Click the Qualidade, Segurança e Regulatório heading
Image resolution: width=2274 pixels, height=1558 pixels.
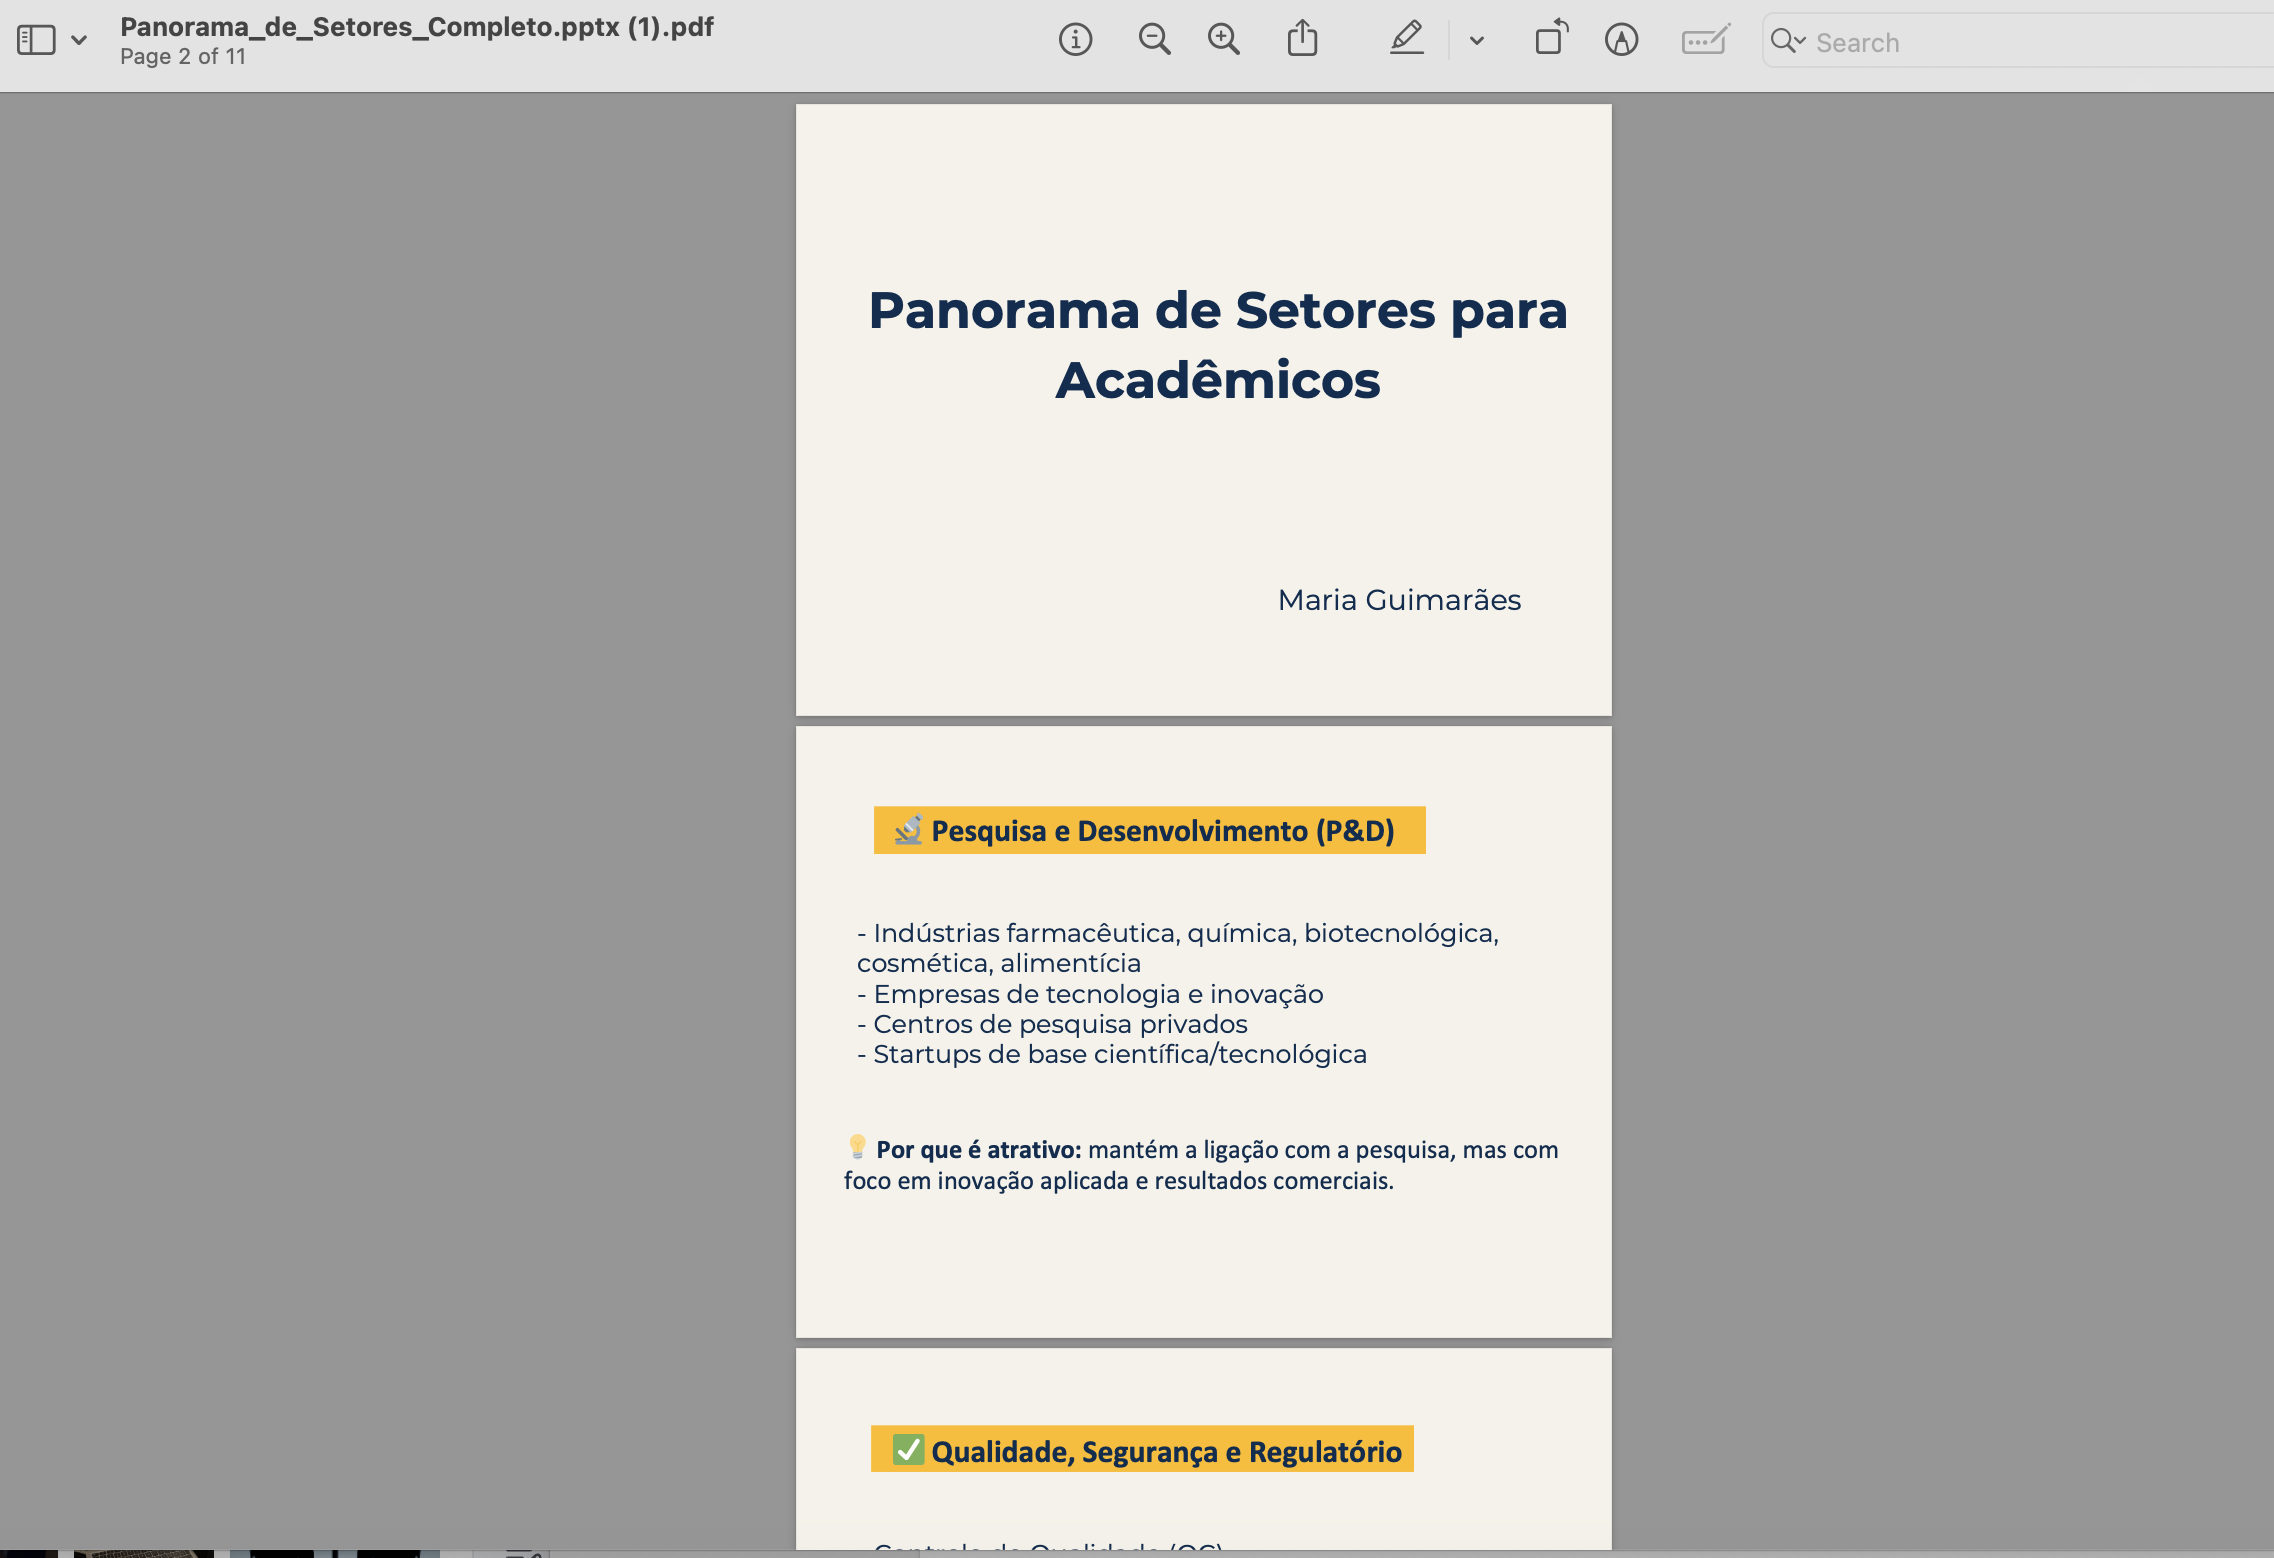(x=1166, y=1451)
